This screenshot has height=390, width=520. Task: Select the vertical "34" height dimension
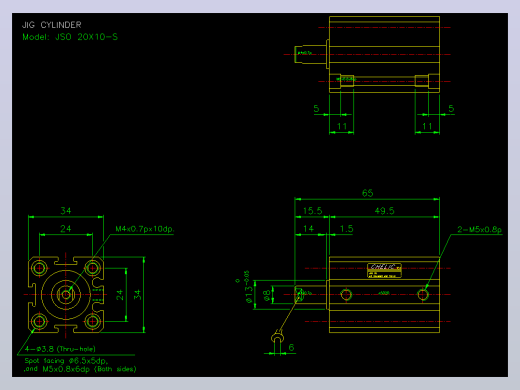coord(137,295)
